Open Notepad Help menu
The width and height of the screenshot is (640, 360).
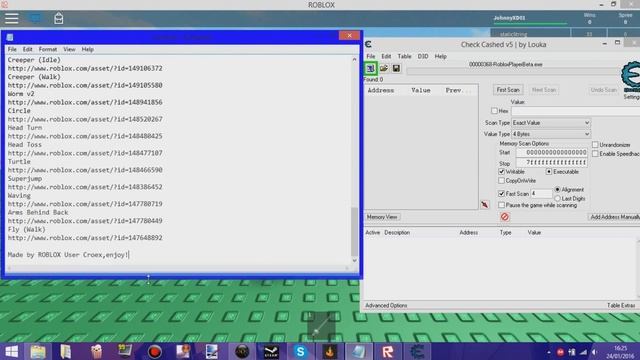(x=87, y=49)
